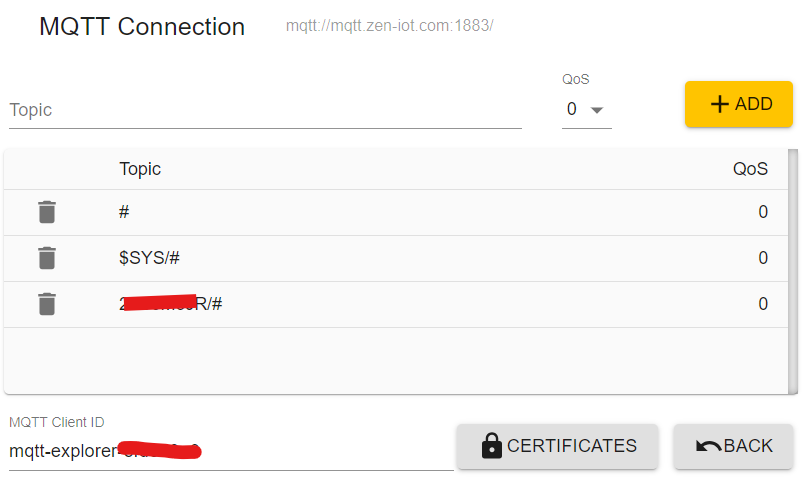
Task: Click the MQTT Client ID field
Action: click(230, 451)
